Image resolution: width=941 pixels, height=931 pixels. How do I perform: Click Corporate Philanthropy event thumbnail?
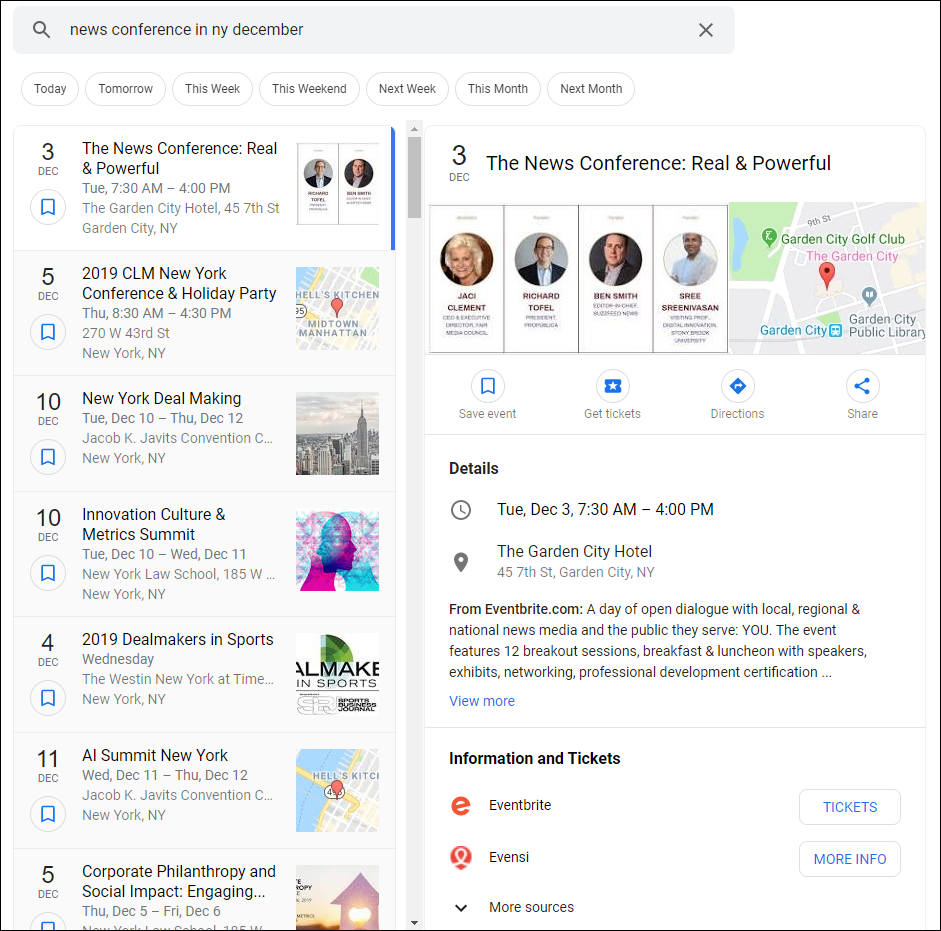pyautogui.click(x=338, y=897)
